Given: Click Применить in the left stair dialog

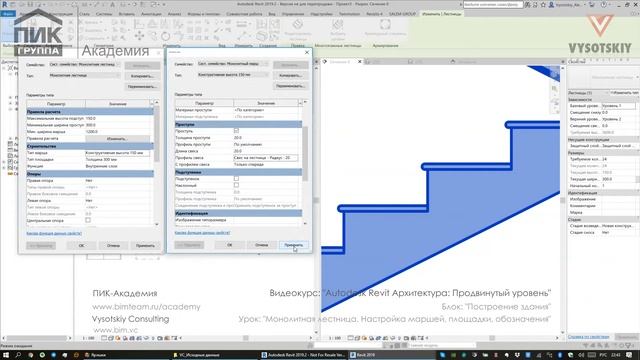Looking at the screenshot, I should tap(145, 246).
